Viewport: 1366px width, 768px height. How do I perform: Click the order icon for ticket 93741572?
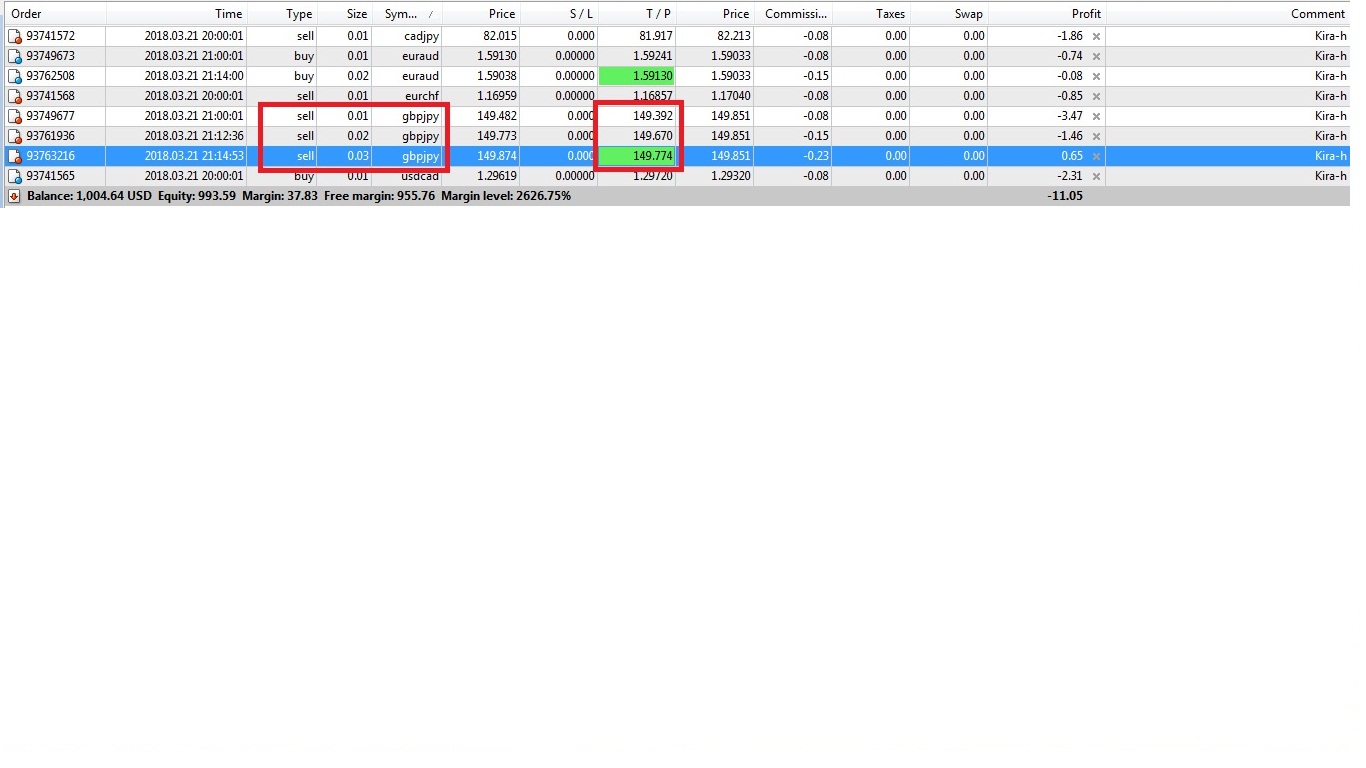pyautogui.click(x=15, y=36)
